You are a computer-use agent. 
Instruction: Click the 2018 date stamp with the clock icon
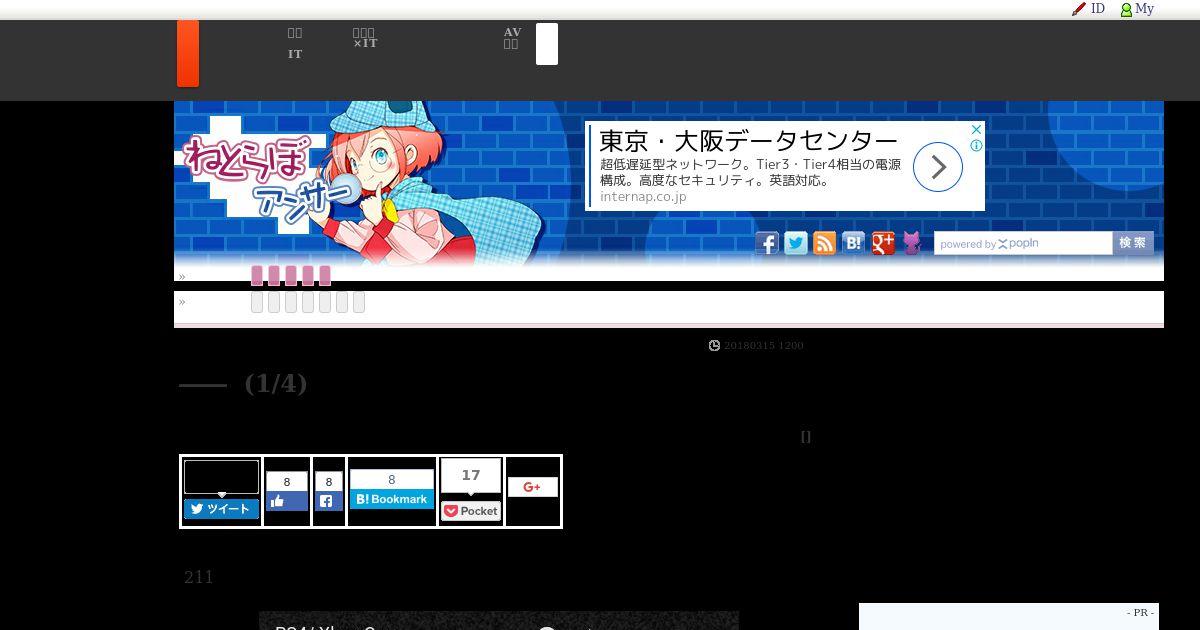[x=756, y=345]
